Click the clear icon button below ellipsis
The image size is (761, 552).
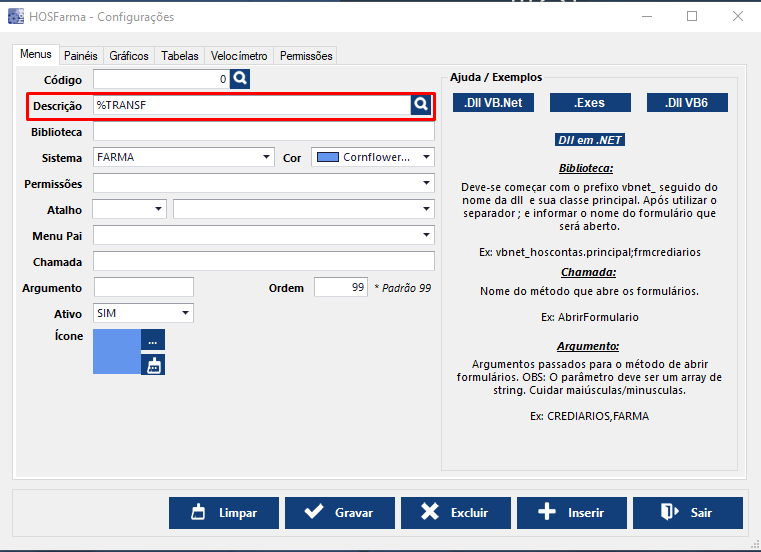153,365
